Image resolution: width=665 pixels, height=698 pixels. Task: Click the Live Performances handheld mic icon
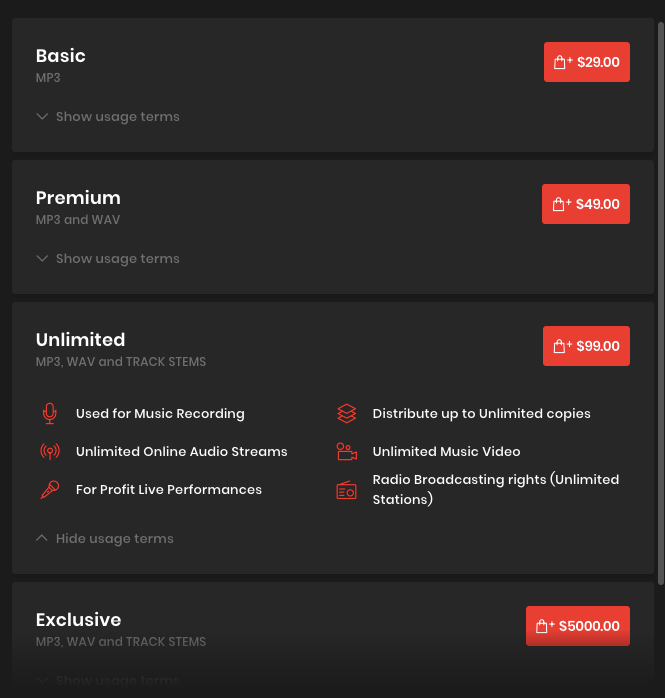pyautogui.click(x=49, y=489)
